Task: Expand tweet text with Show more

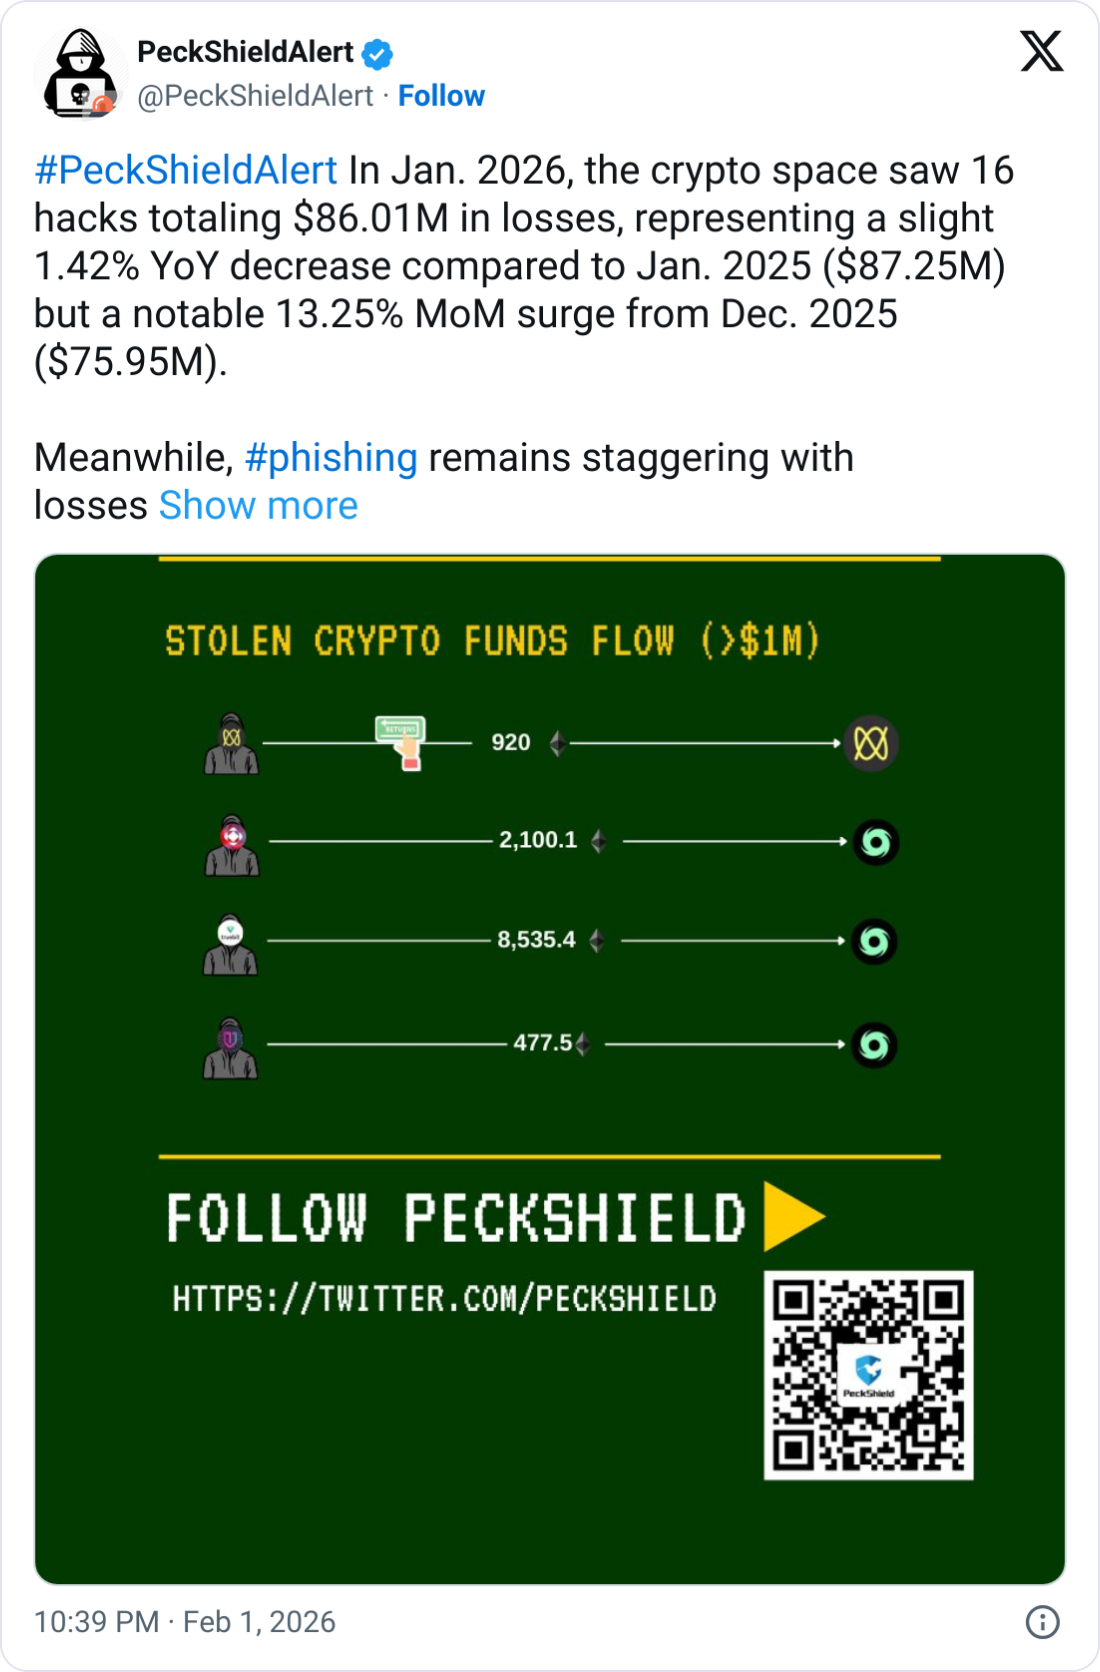Action: coord(258,506)
